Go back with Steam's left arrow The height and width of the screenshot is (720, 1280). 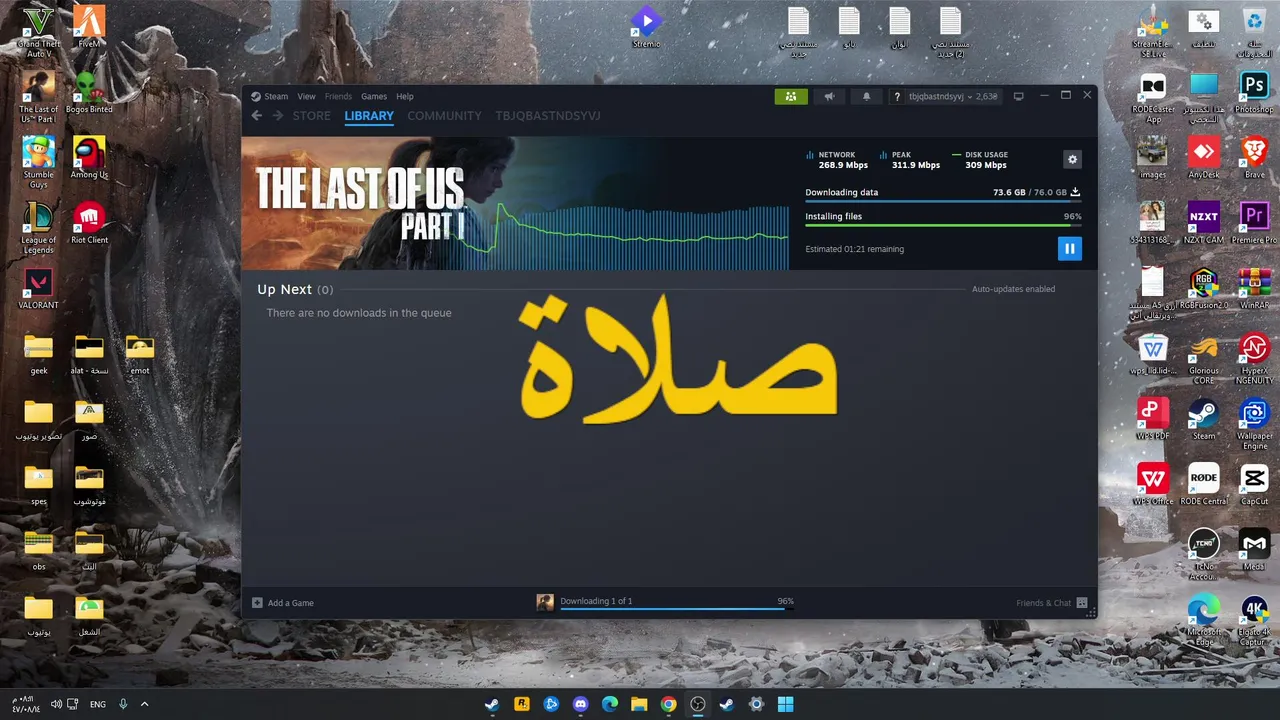click(x=256, y=116)
